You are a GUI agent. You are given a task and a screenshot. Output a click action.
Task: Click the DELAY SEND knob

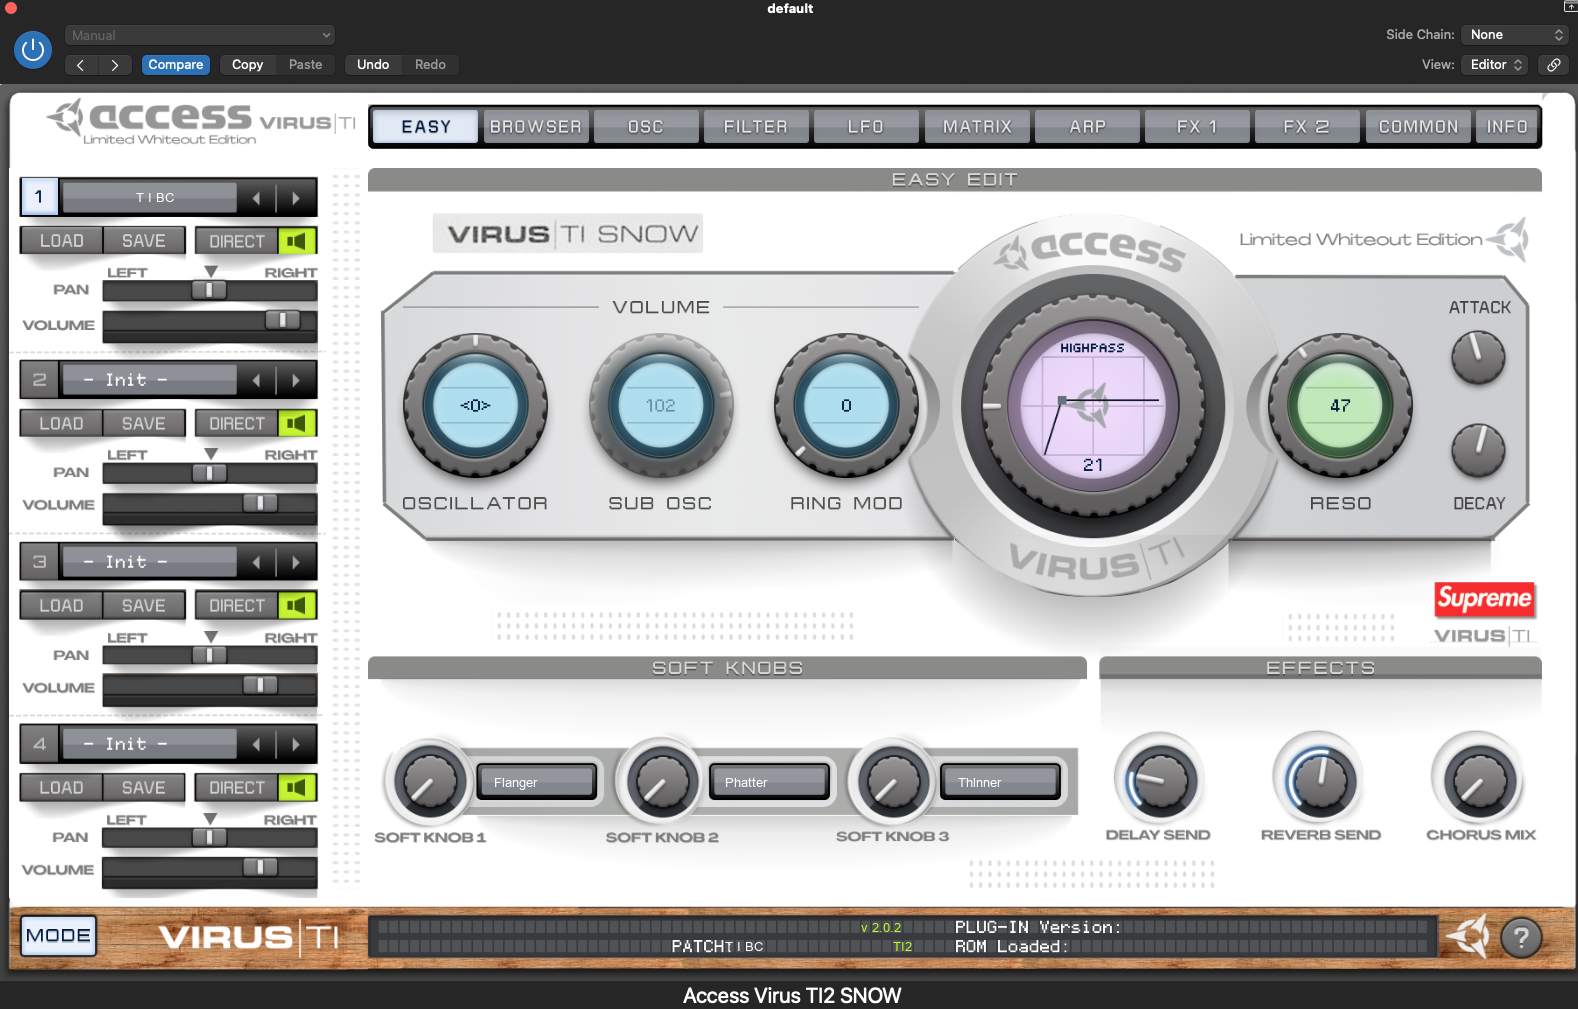point(1159,781)
